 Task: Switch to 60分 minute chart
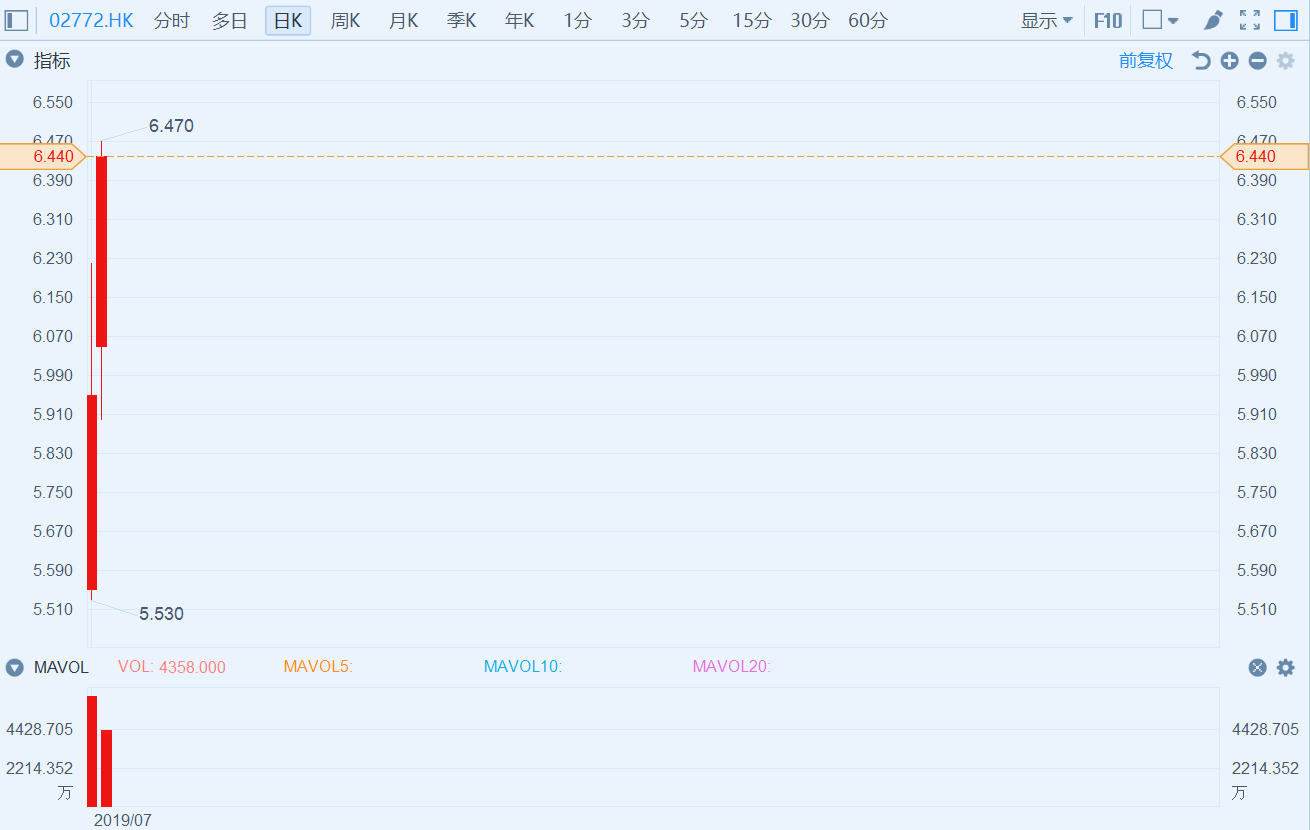[x=867, y=20]
